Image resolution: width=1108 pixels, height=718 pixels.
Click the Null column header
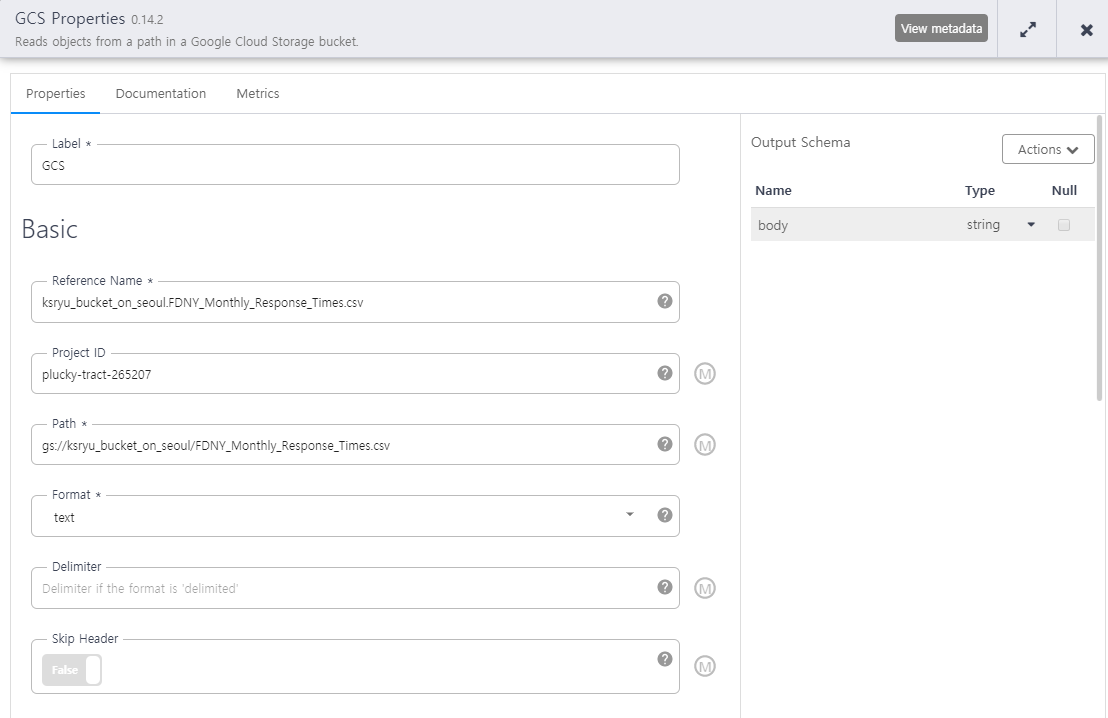coord(1064,190)
